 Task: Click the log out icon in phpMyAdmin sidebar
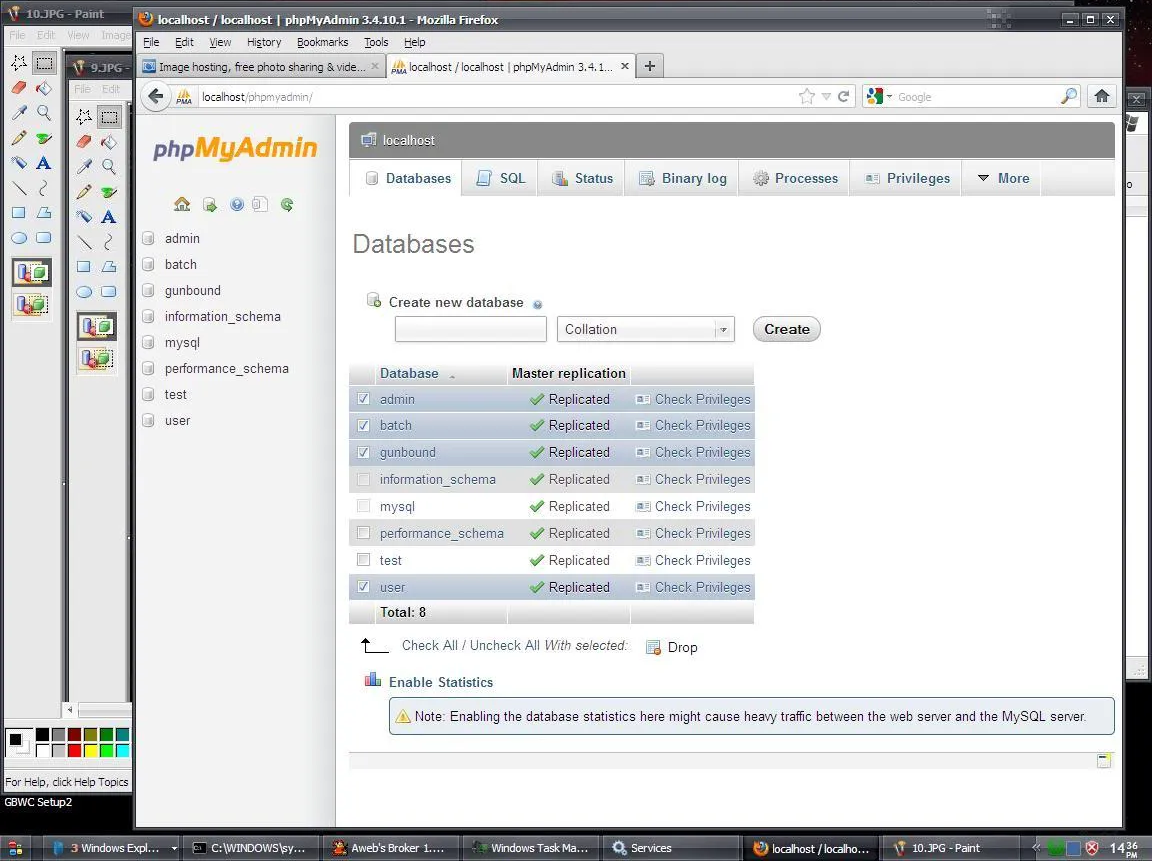pos(210,205)
